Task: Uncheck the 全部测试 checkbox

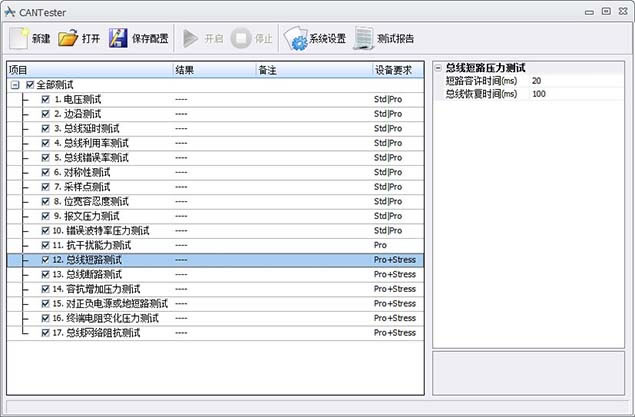Action: pyautogui.click(x=30, y=85)
